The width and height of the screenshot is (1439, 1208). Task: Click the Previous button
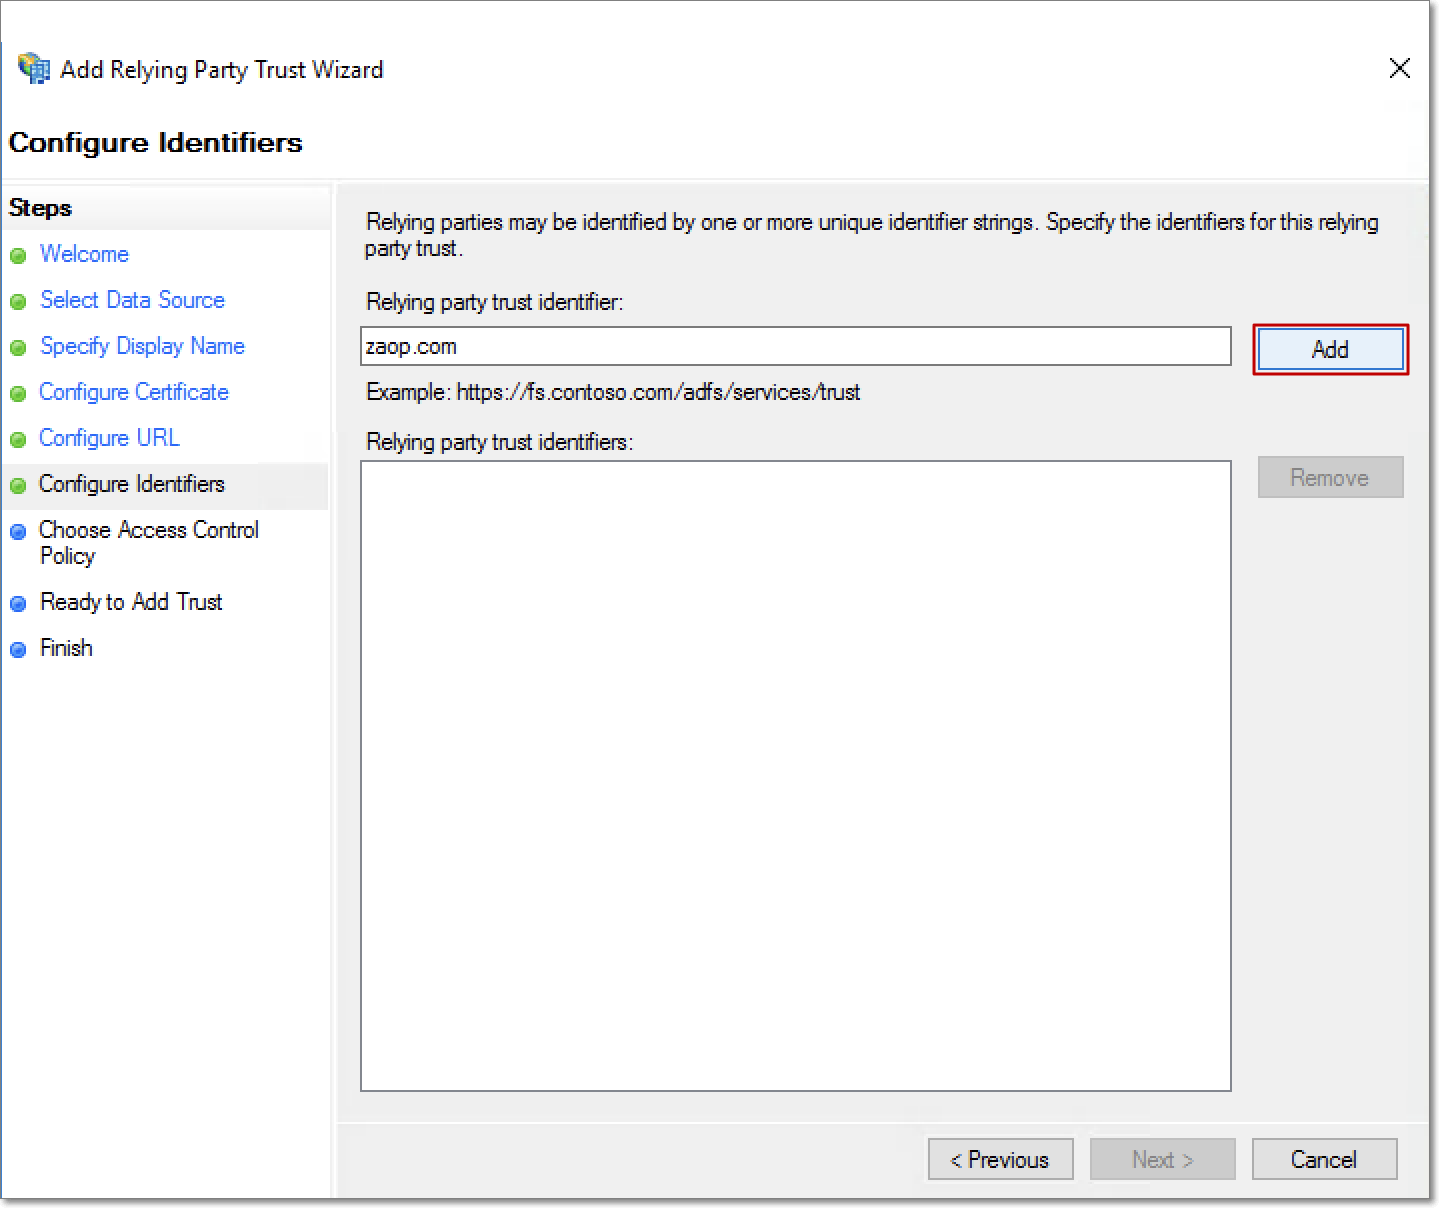tap(1000, 1160)
